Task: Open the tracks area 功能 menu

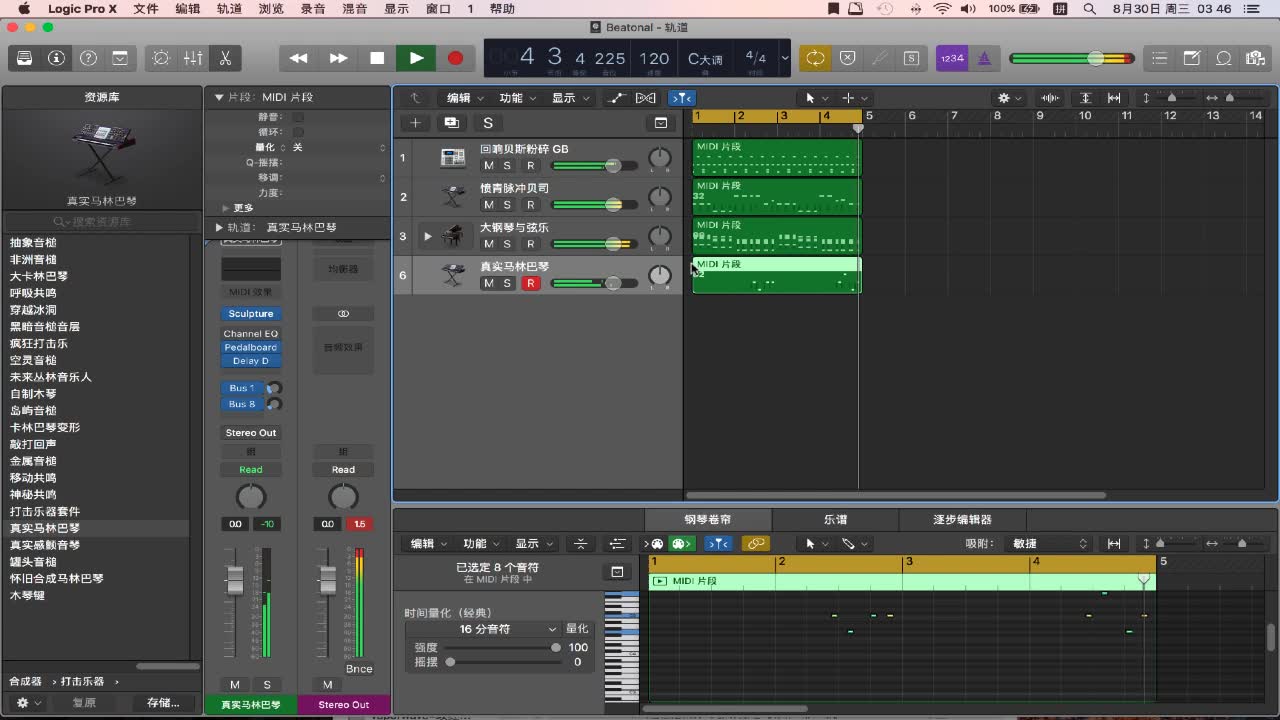Action: pyautogui.click(x=517, y=98)
